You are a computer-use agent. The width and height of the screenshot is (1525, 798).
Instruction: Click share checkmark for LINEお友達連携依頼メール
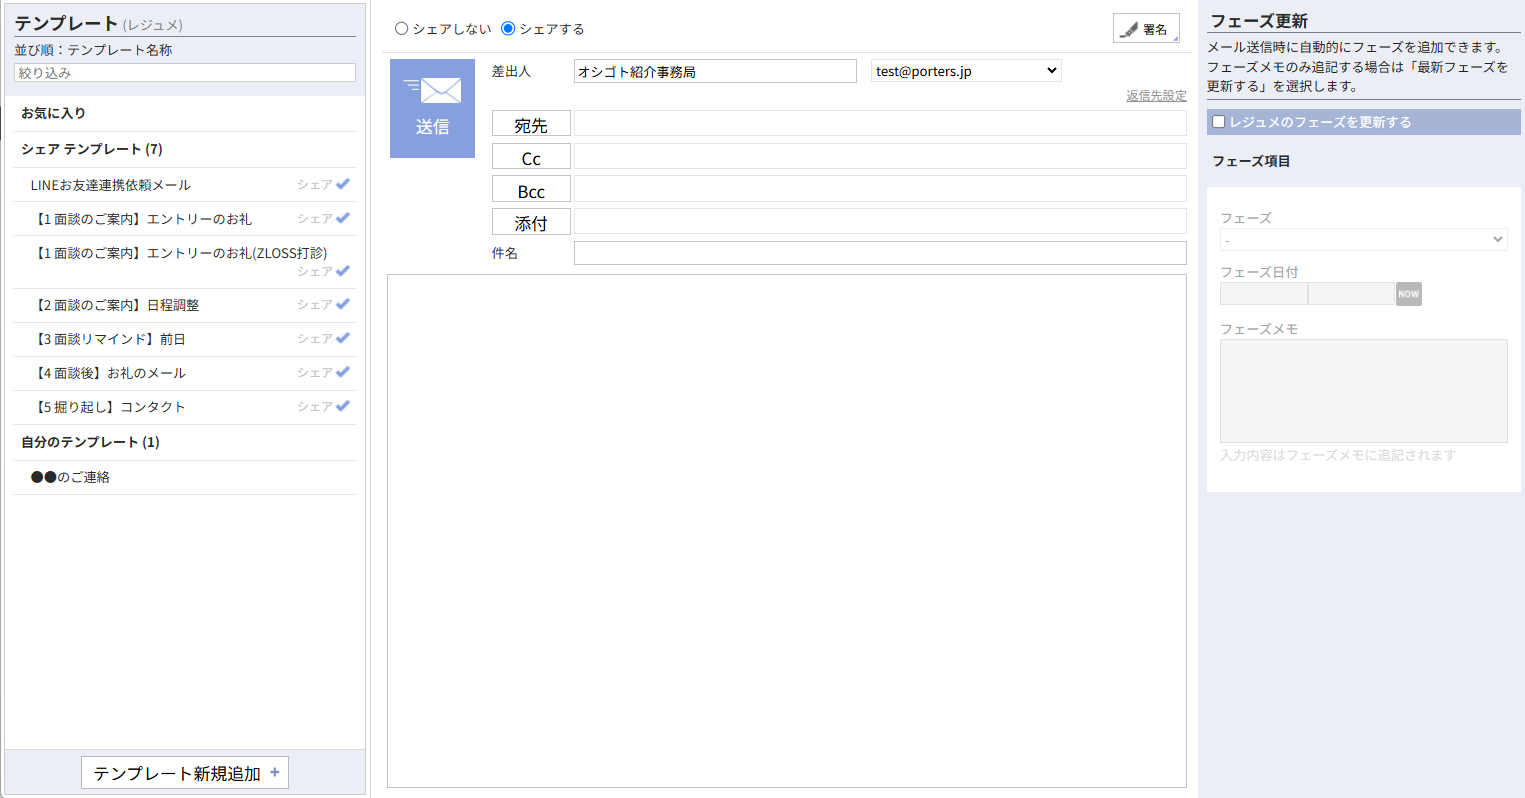pyautogui.click(x=343, y=184)
